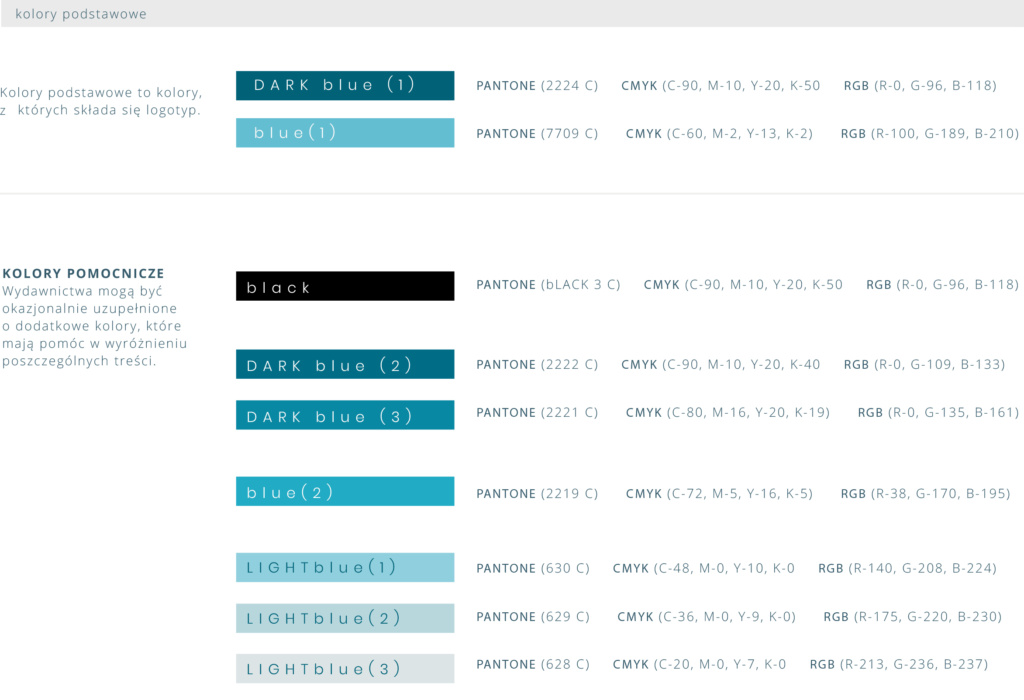Screen dimensions: 1024x700
Task: Click 'PANTONE (2224 C)' text
Action: (x=537, y=86)
